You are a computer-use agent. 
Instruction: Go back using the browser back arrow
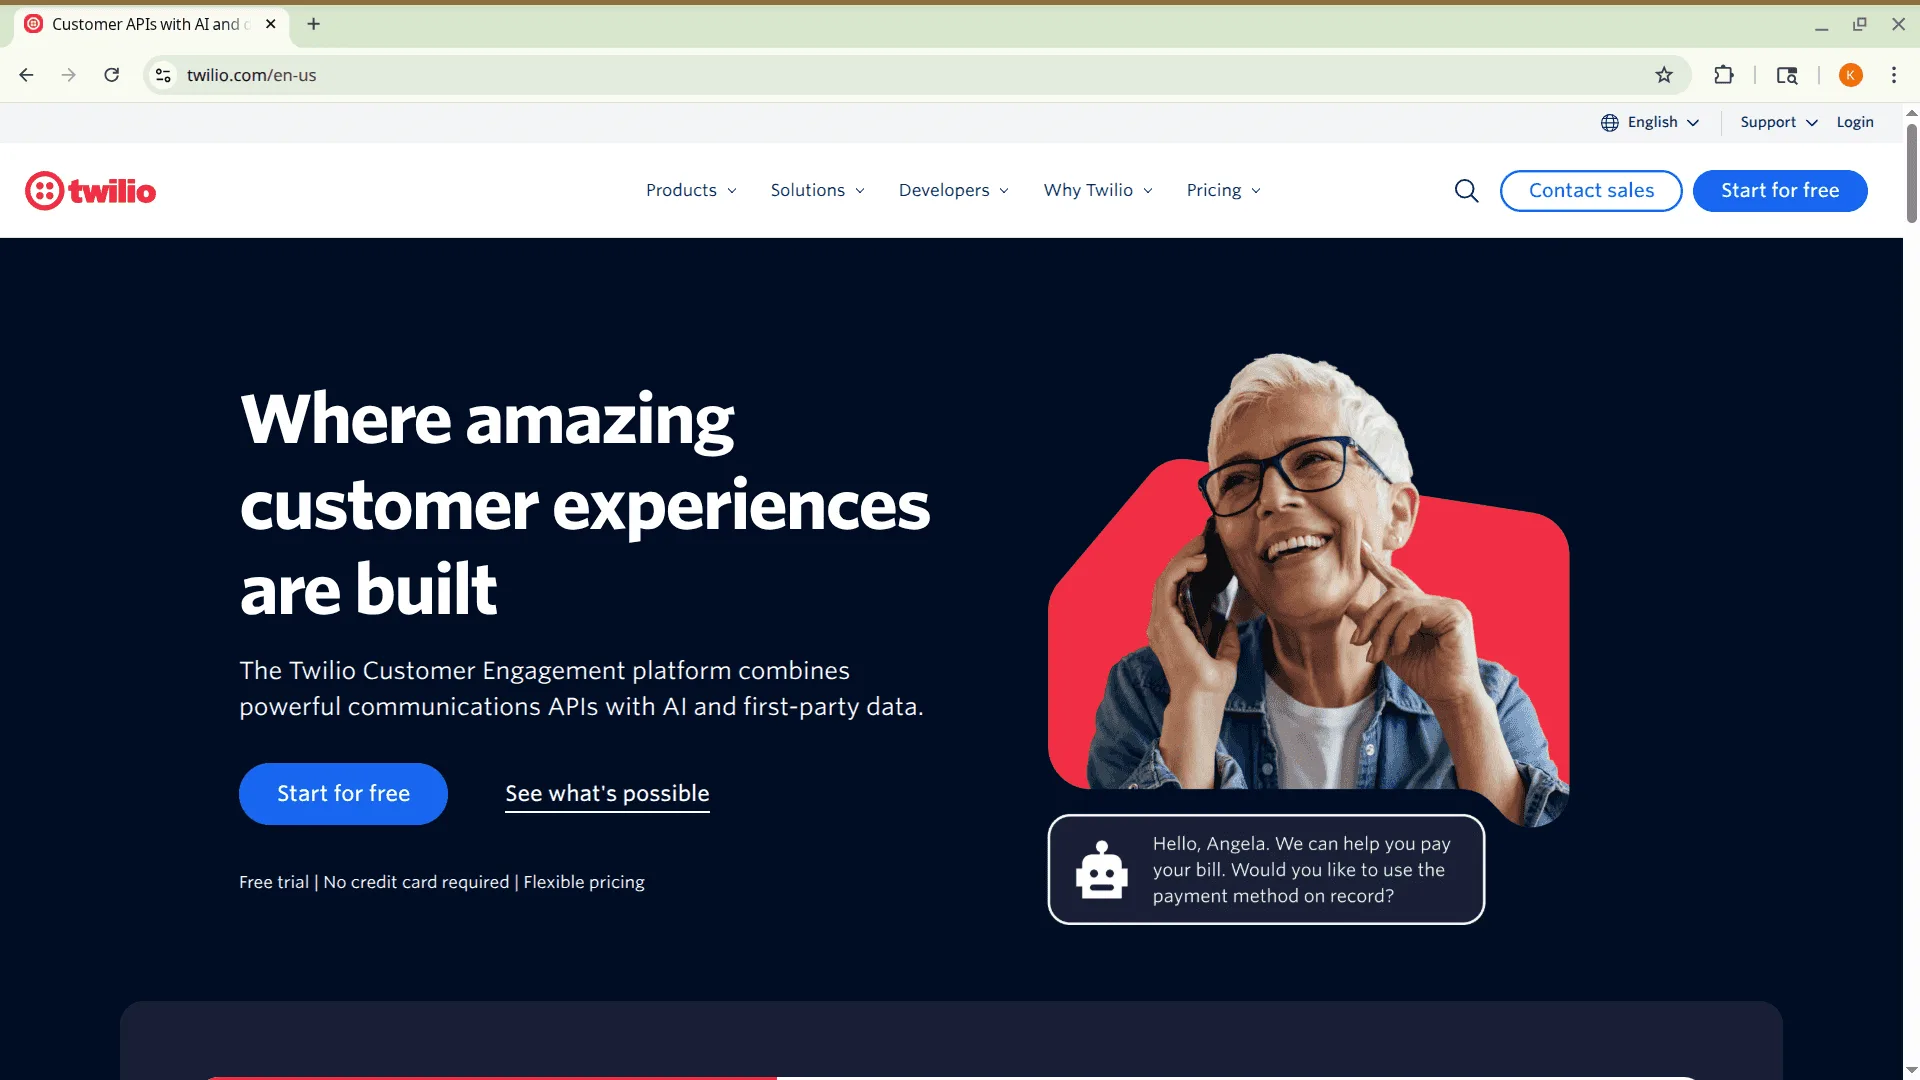point(27,75)
